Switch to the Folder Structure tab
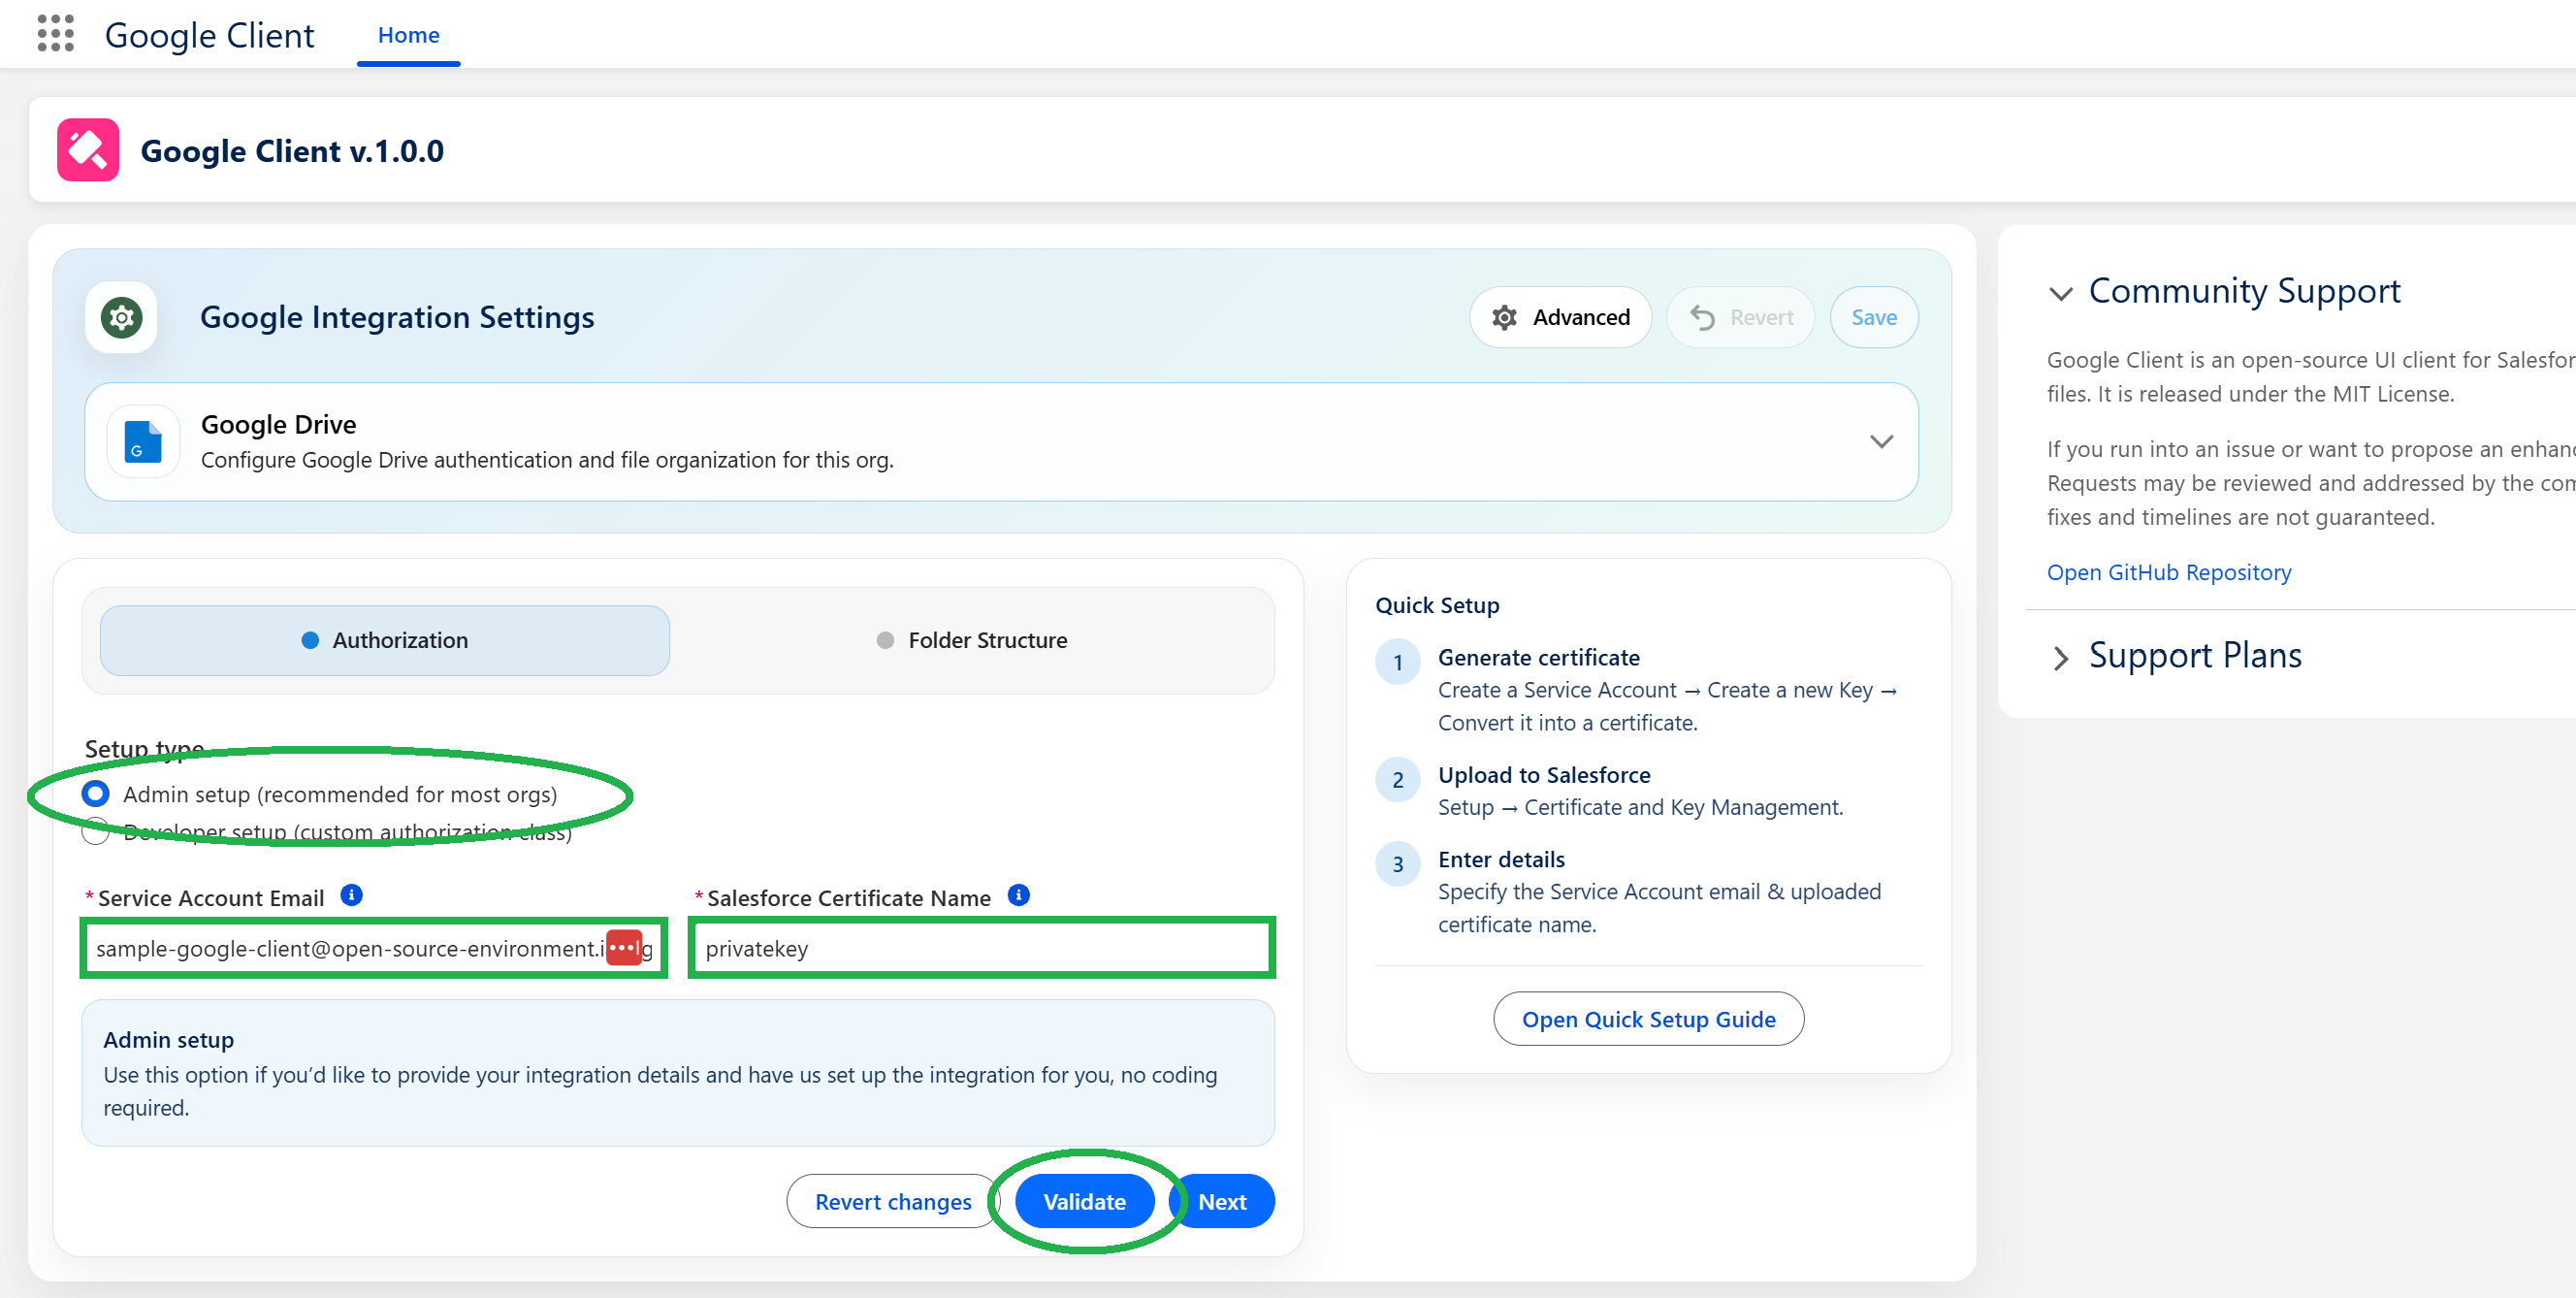 coord(971,640)
